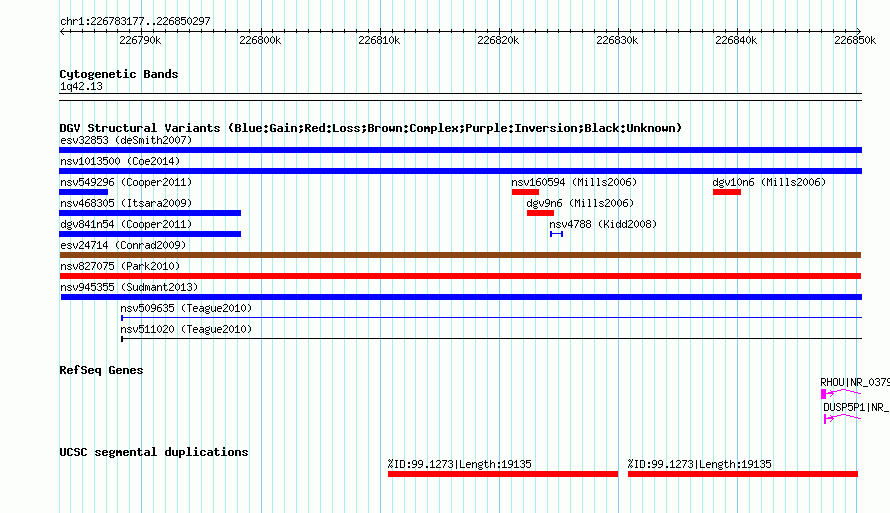Image resolution: width=890 pixels, height=513 pixels.
Task: Open the nsv4788 (Kidd2008) label
Action: pos(603,224)
